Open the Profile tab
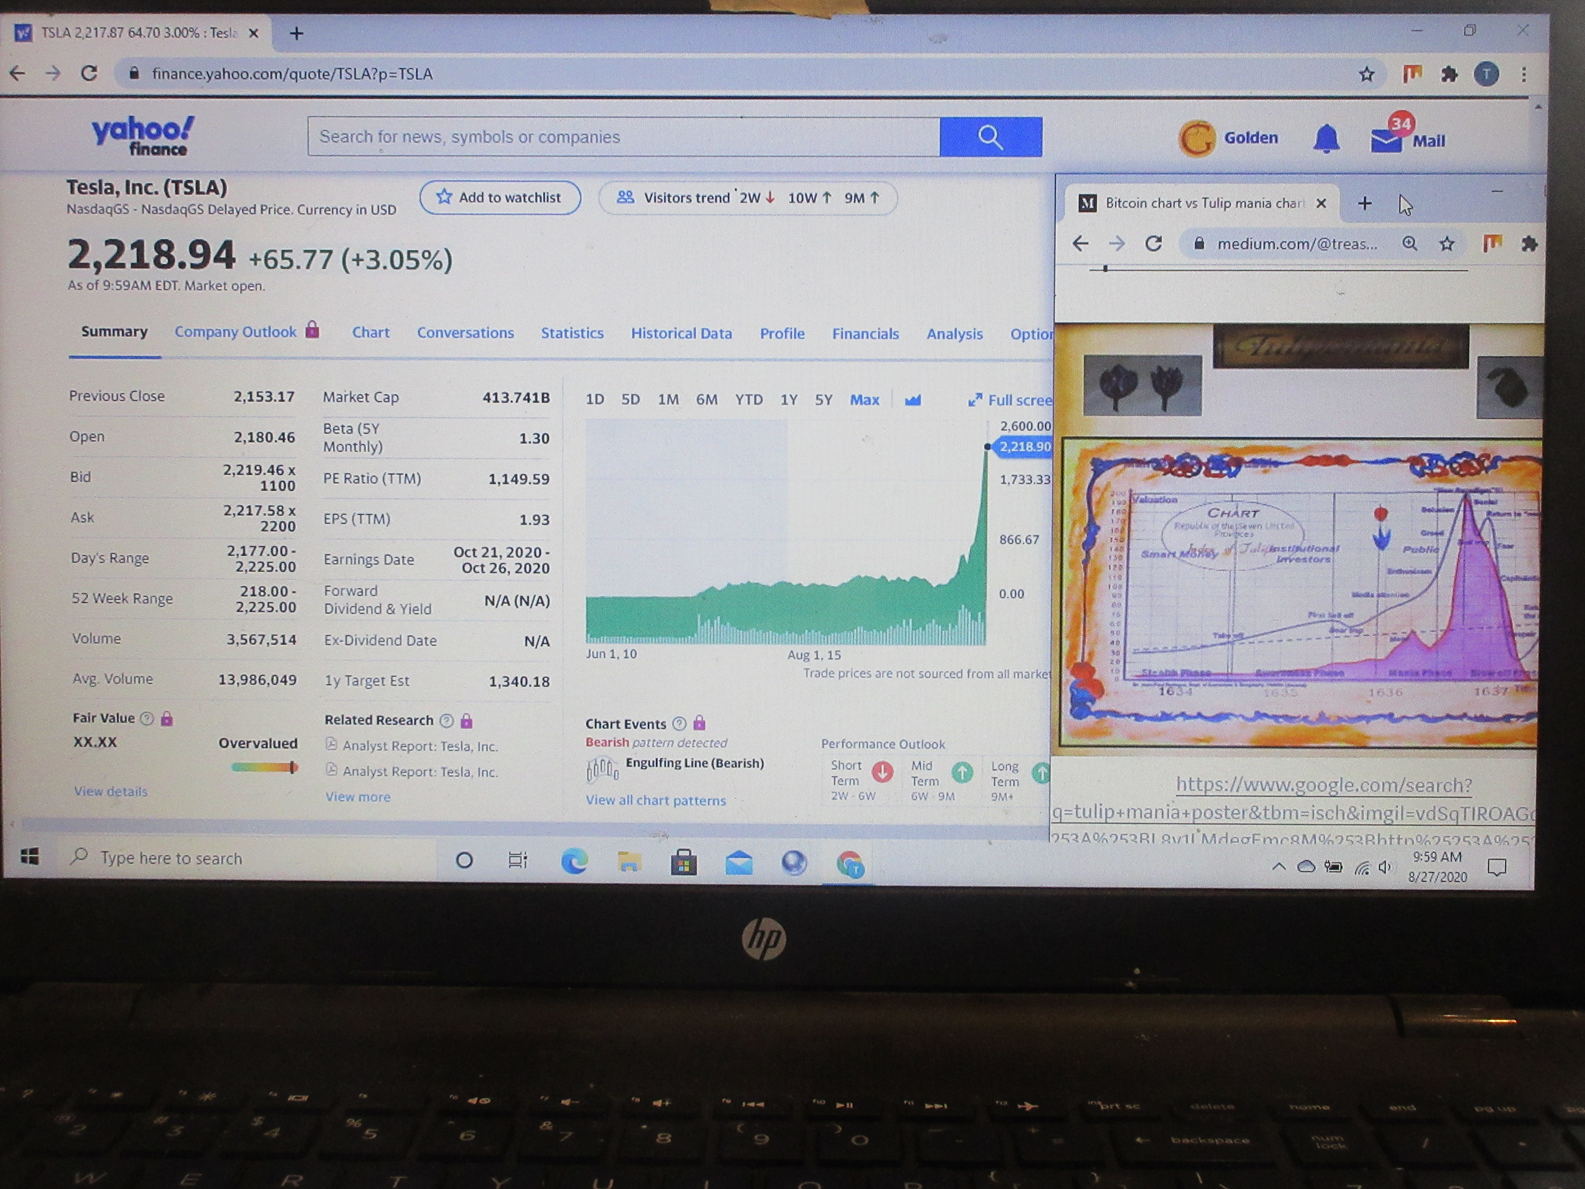1585x1189 pixels. (x=782, y=333)
